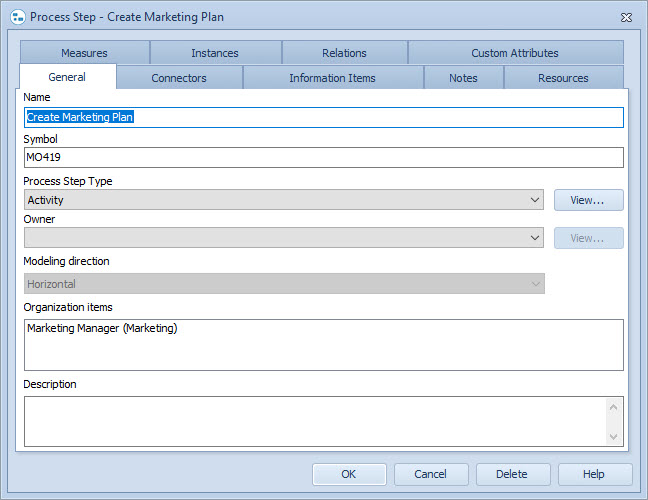Open the Resources tab

(x=563, y=78)
